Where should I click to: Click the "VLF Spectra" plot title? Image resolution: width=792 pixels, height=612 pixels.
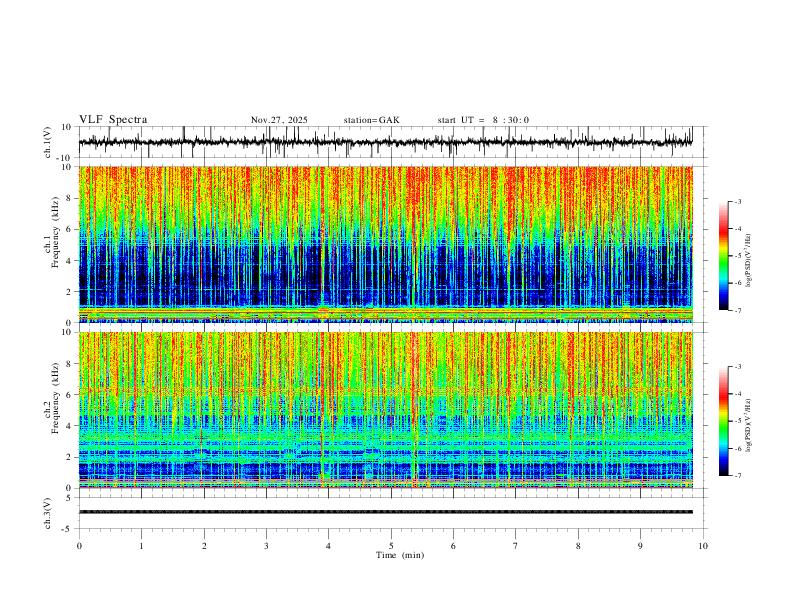[x=113, y=119]
